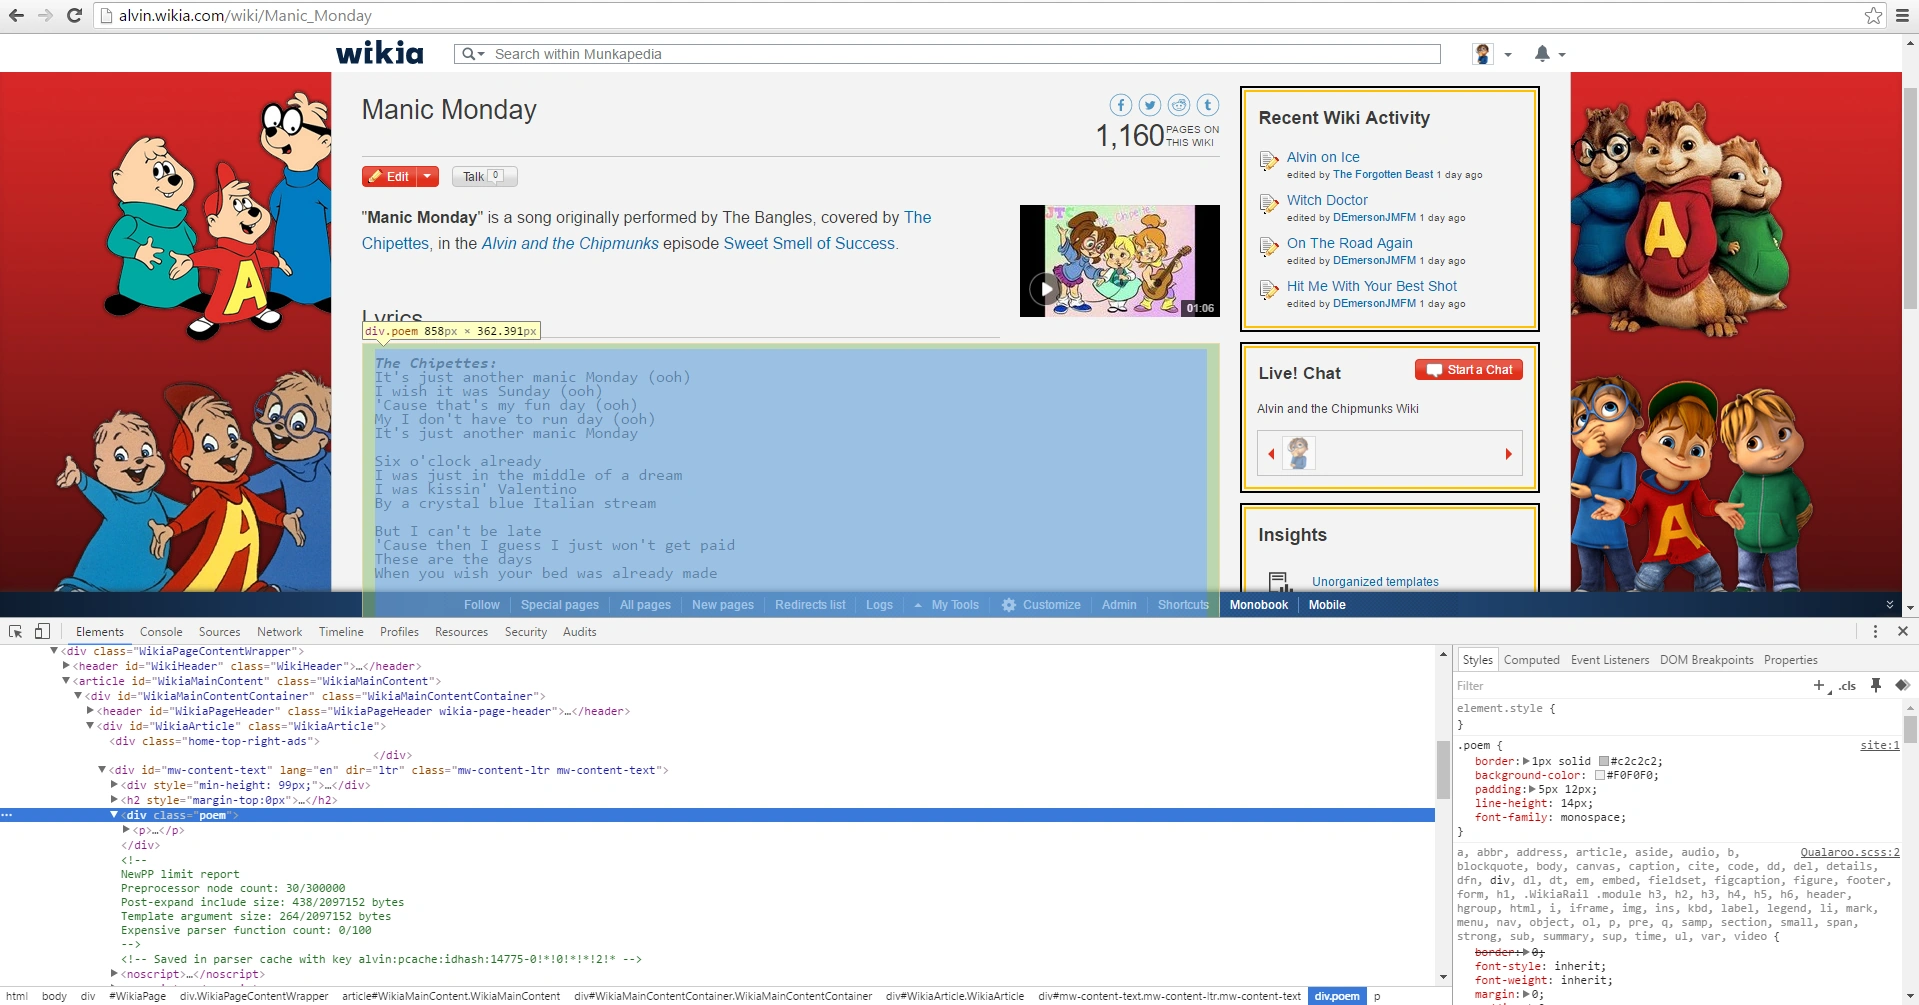
Task: Open the Timeline tab
Action: 341,632
